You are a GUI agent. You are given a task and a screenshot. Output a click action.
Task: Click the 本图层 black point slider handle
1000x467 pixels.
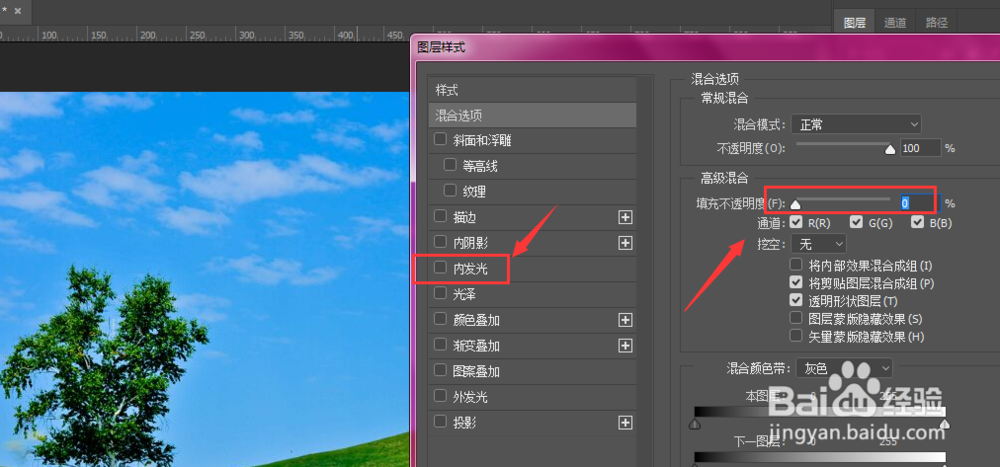(695, 424)
